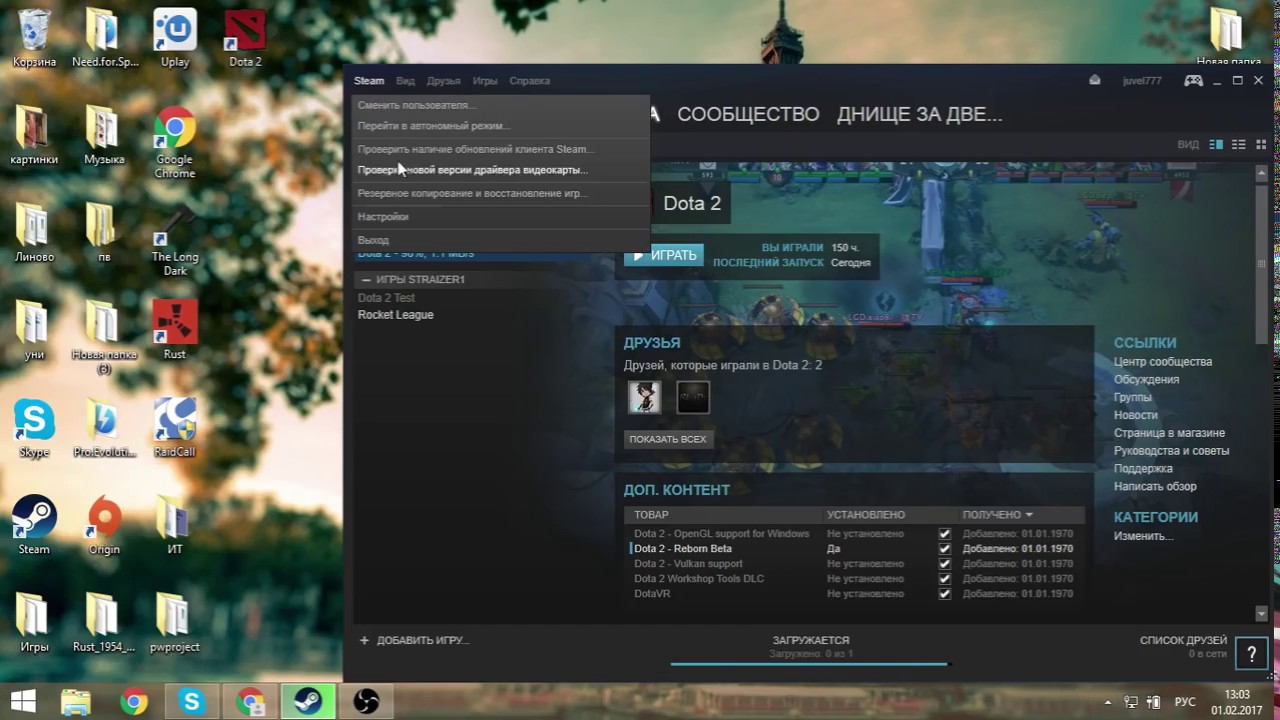The width and height of the screenshot is (1280, 720).
Task: Open Друзья menu
Action: tap(443, 81)
